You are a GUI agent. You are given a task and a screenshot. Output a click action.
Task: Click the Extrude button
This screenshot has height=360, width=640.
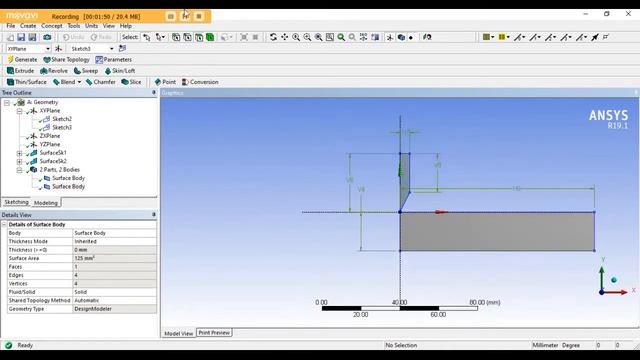click(x=20, y=71)
